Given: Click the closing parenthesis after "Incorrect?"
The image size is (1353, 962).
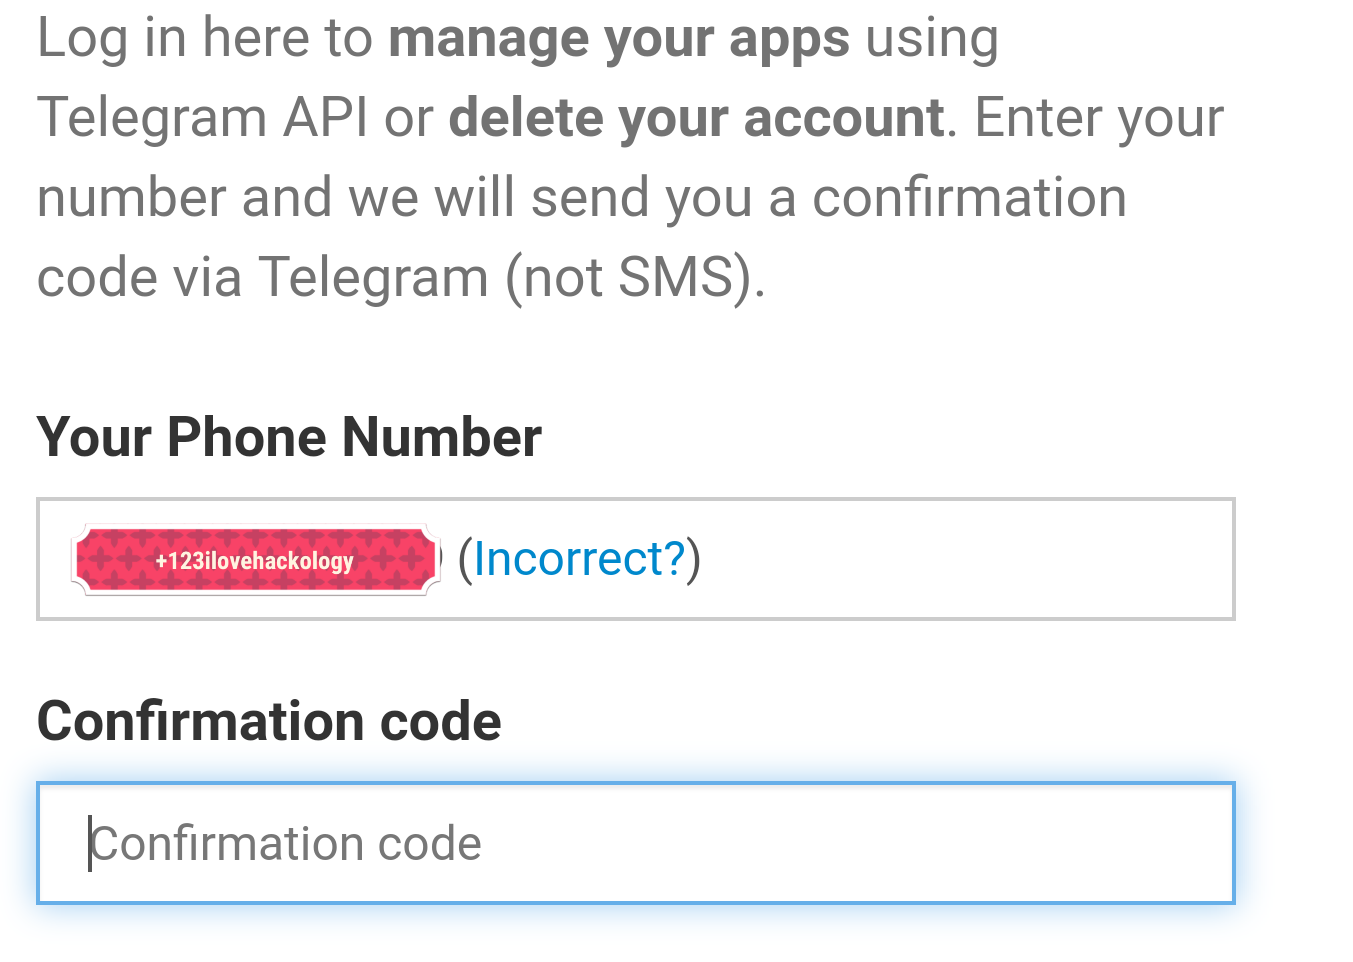Looking at the screenshot, I should tap(694, 558).
